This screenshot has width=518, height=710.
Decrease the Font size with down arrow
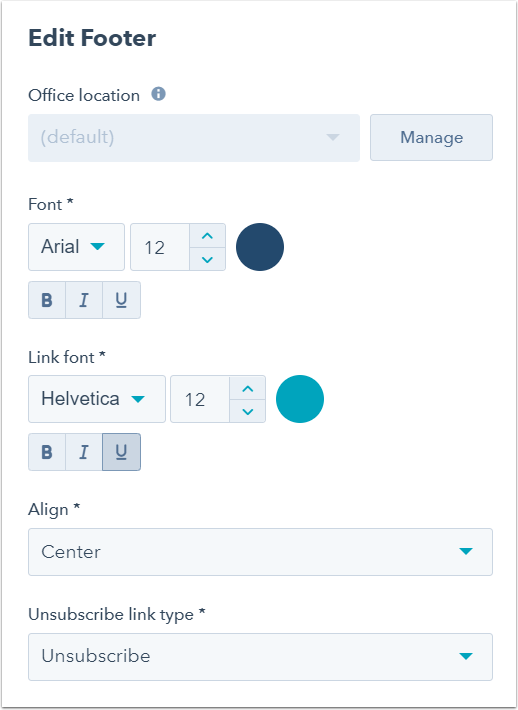pos(207,259)
